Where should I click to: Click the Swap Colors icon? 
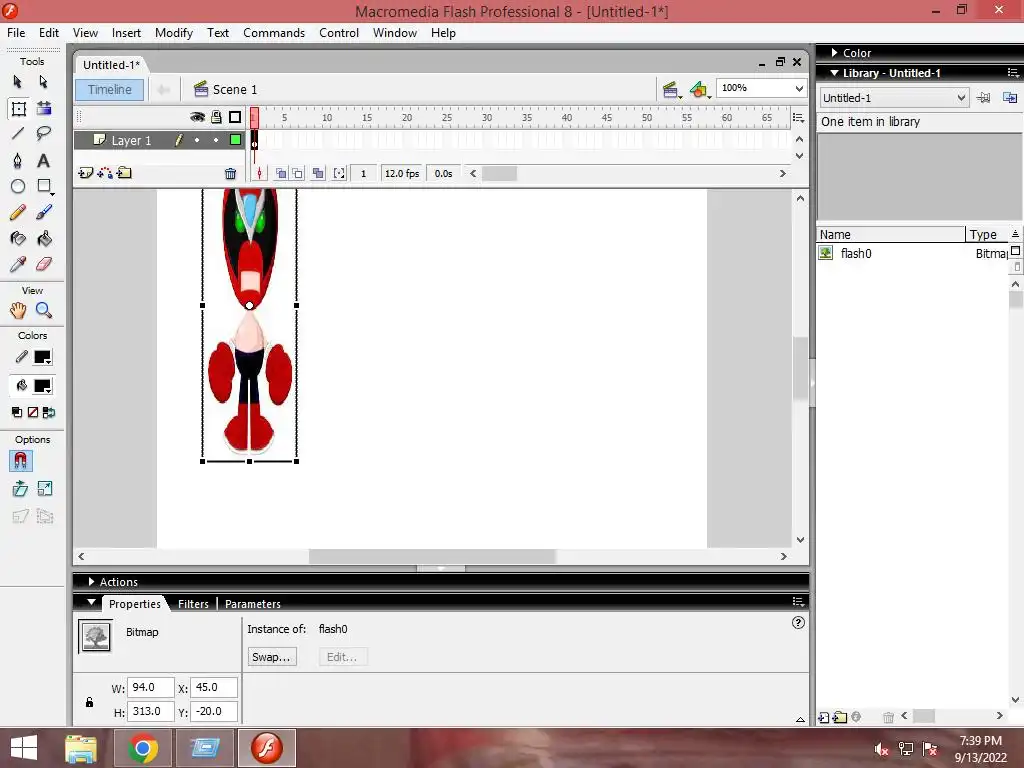pos(49,413)
